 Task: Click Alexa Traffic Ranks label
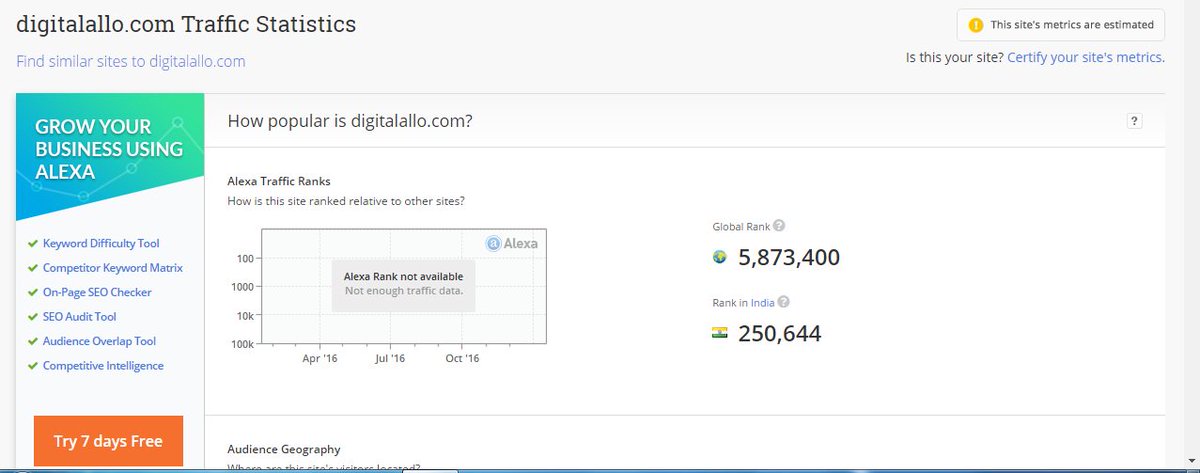click(x=279, y=181)
